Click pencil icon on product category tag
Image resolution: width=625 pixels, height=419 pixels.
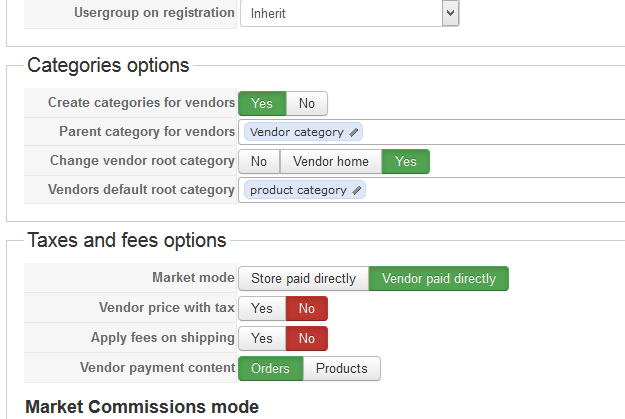pyautogui.click(x=357, y=190)
